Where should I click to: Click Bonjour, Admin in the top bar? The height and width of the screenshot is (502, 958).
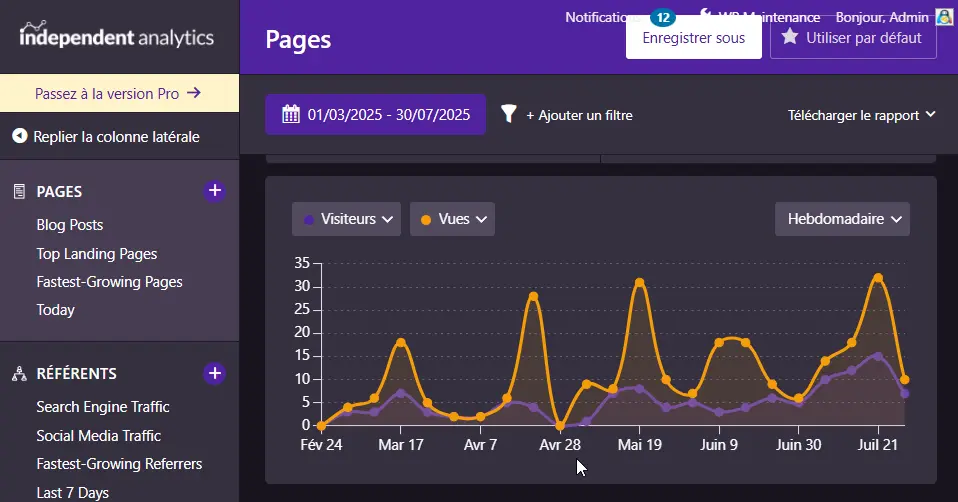tap(882, 17)
